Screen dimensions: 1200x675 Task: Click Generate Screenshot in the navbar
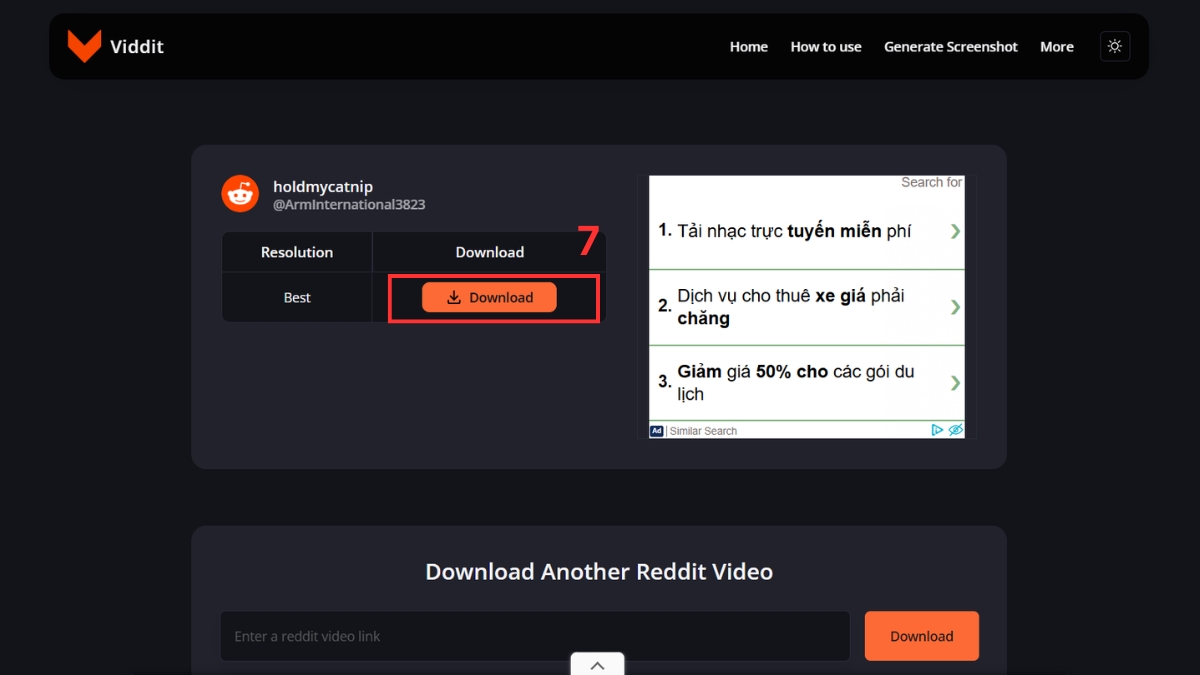pyautogui.click(x=950, y=46)
